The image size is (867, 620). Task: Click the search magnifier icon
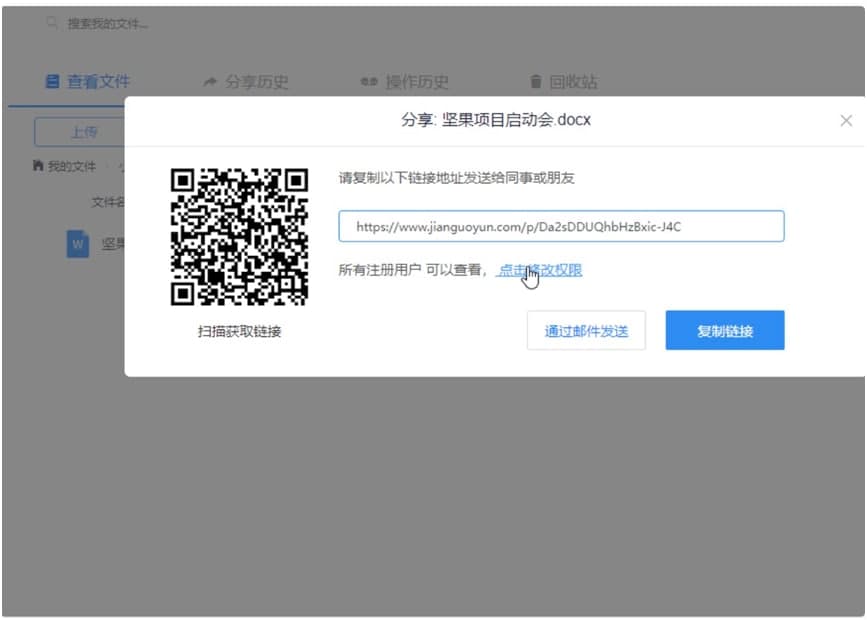coord(51,23)
